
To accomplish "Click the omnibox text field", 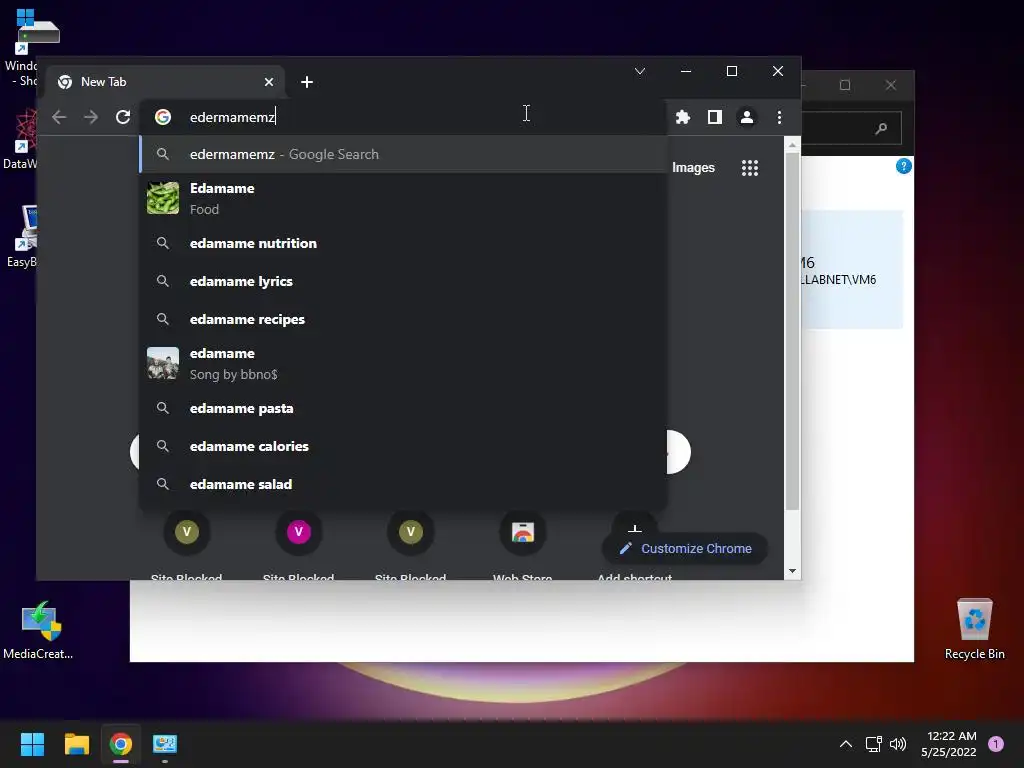I will coord(405,117).
